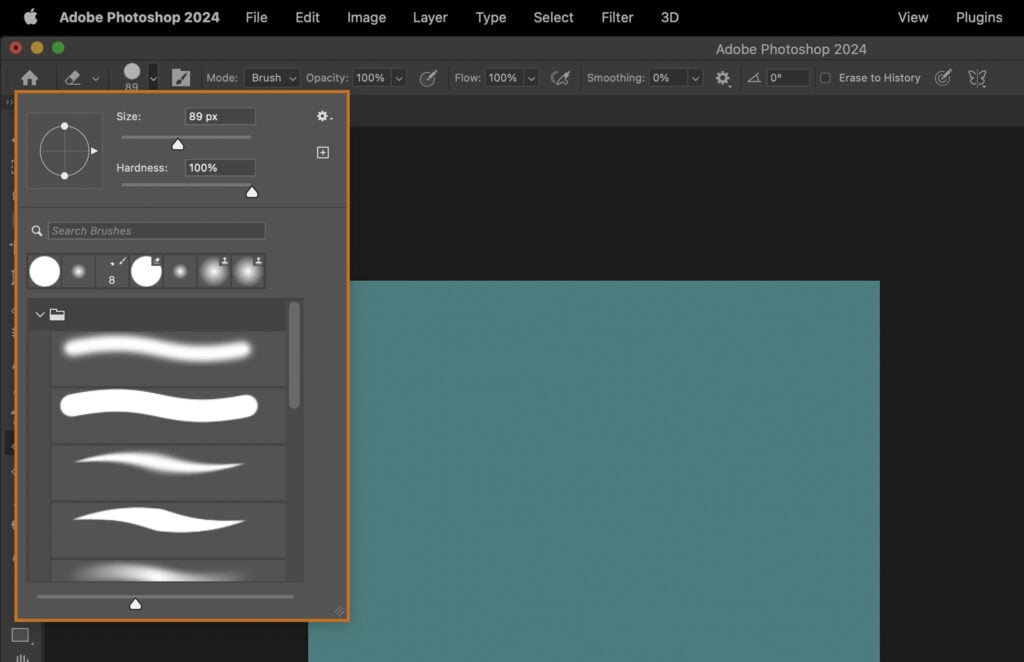Activate the paint symmetry butterfly icon
The width and height of the screenshot is (1024, 662).
pyautogui.click(x=977, y=77)
